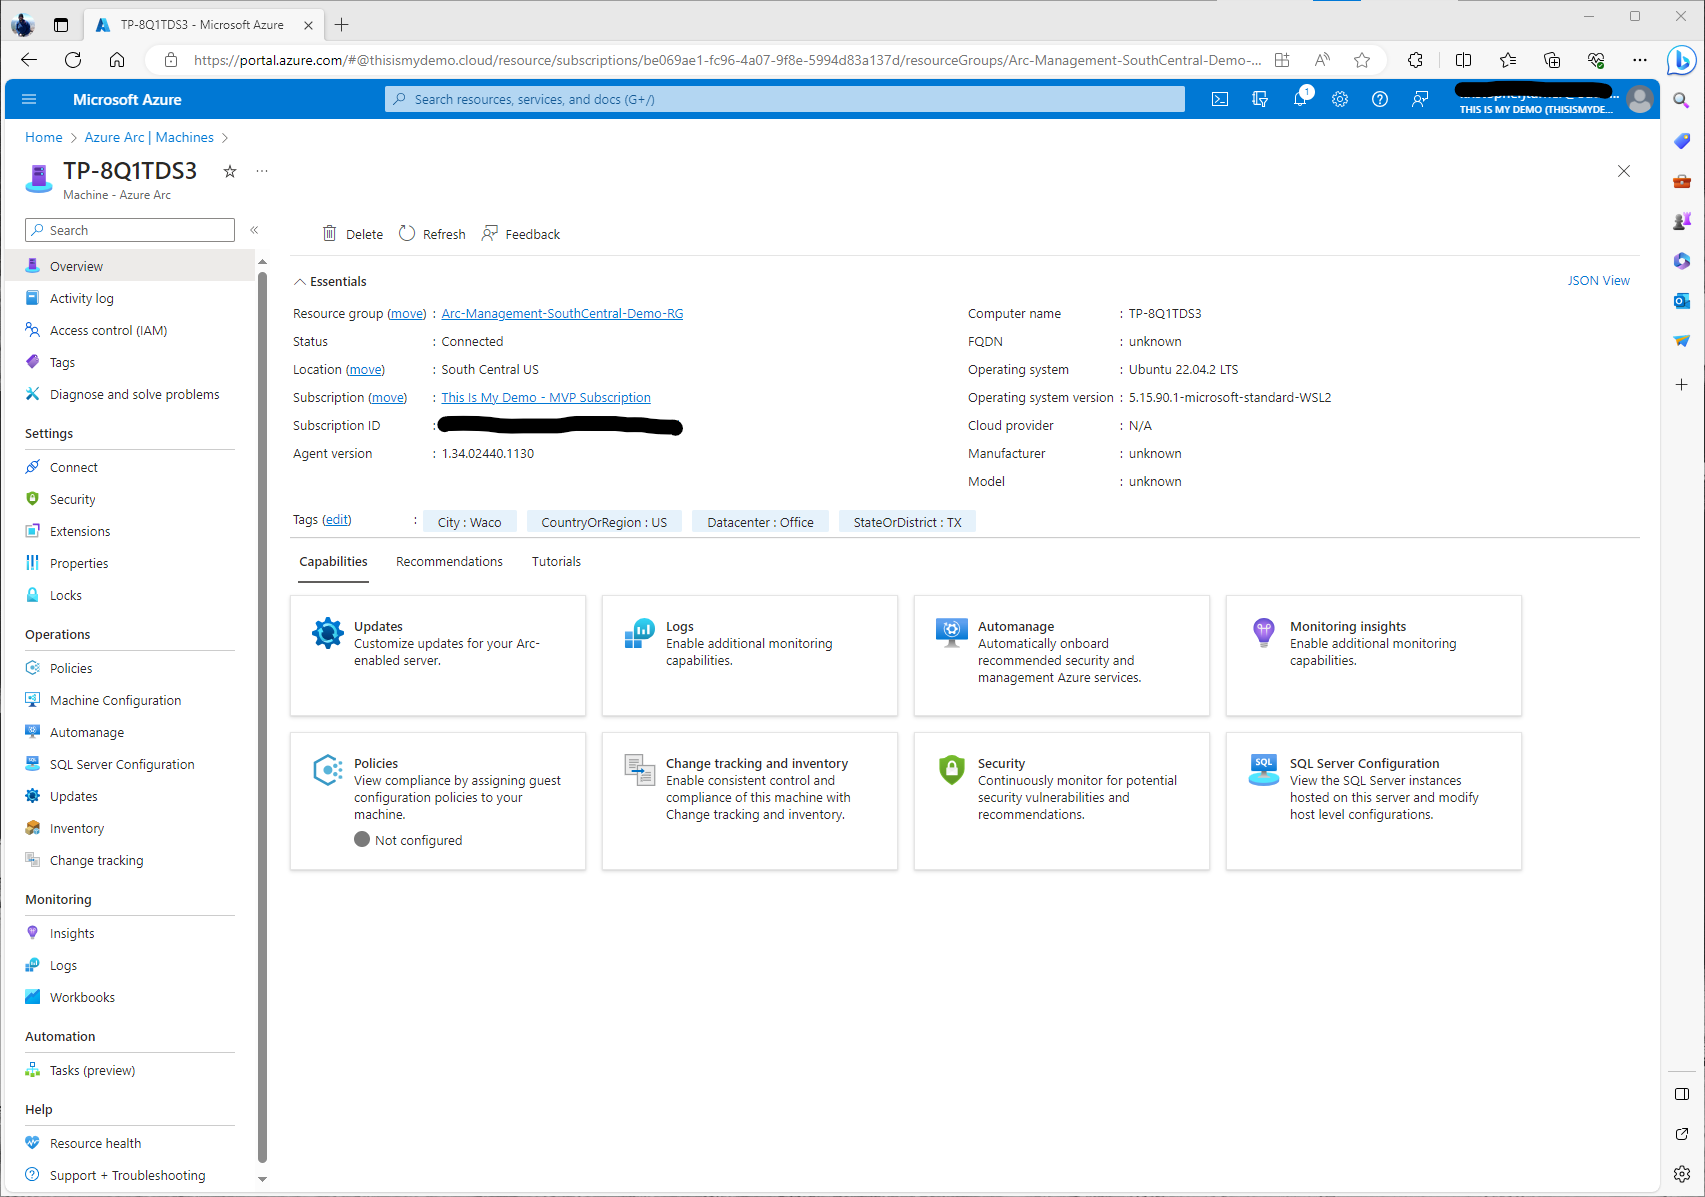Open the notifications bell
Screen dimensions: 1705x1197
click(1300, 99)
